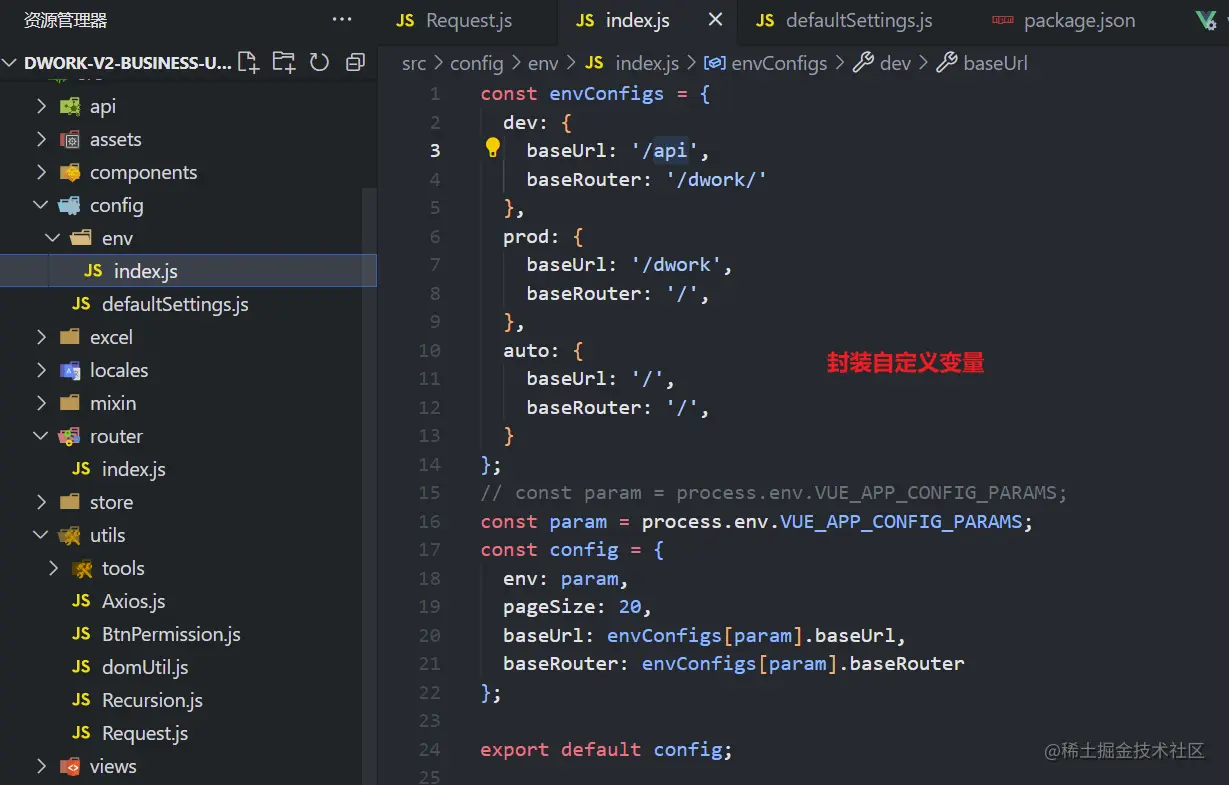Click the utils folder icon
The width and height of the screenshot is (1229, 785).
pyautogui.click(x=70, y=535)
